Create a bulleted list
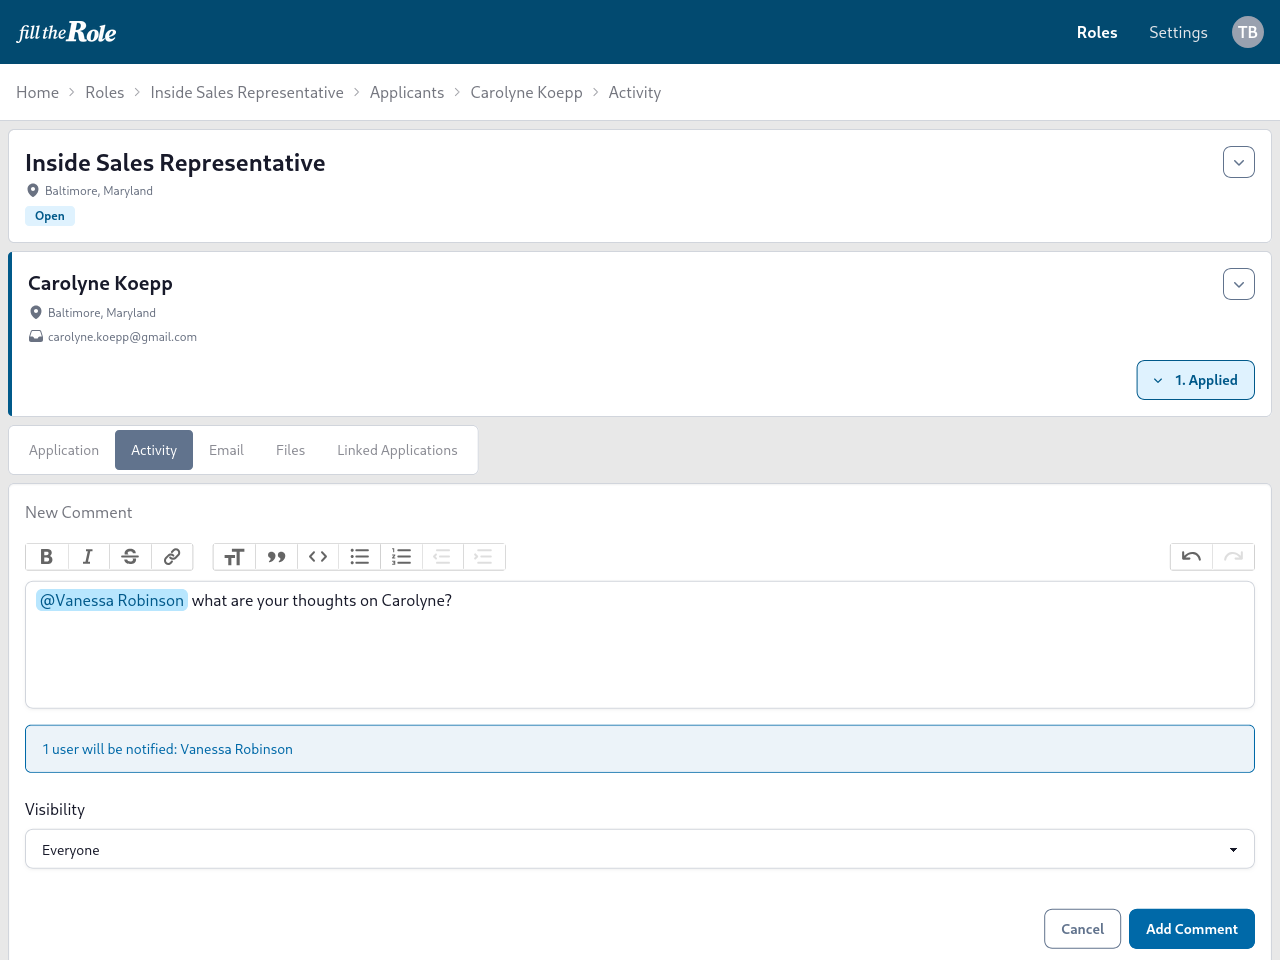This screenshot has height=960, width=1280. (359, 556)
